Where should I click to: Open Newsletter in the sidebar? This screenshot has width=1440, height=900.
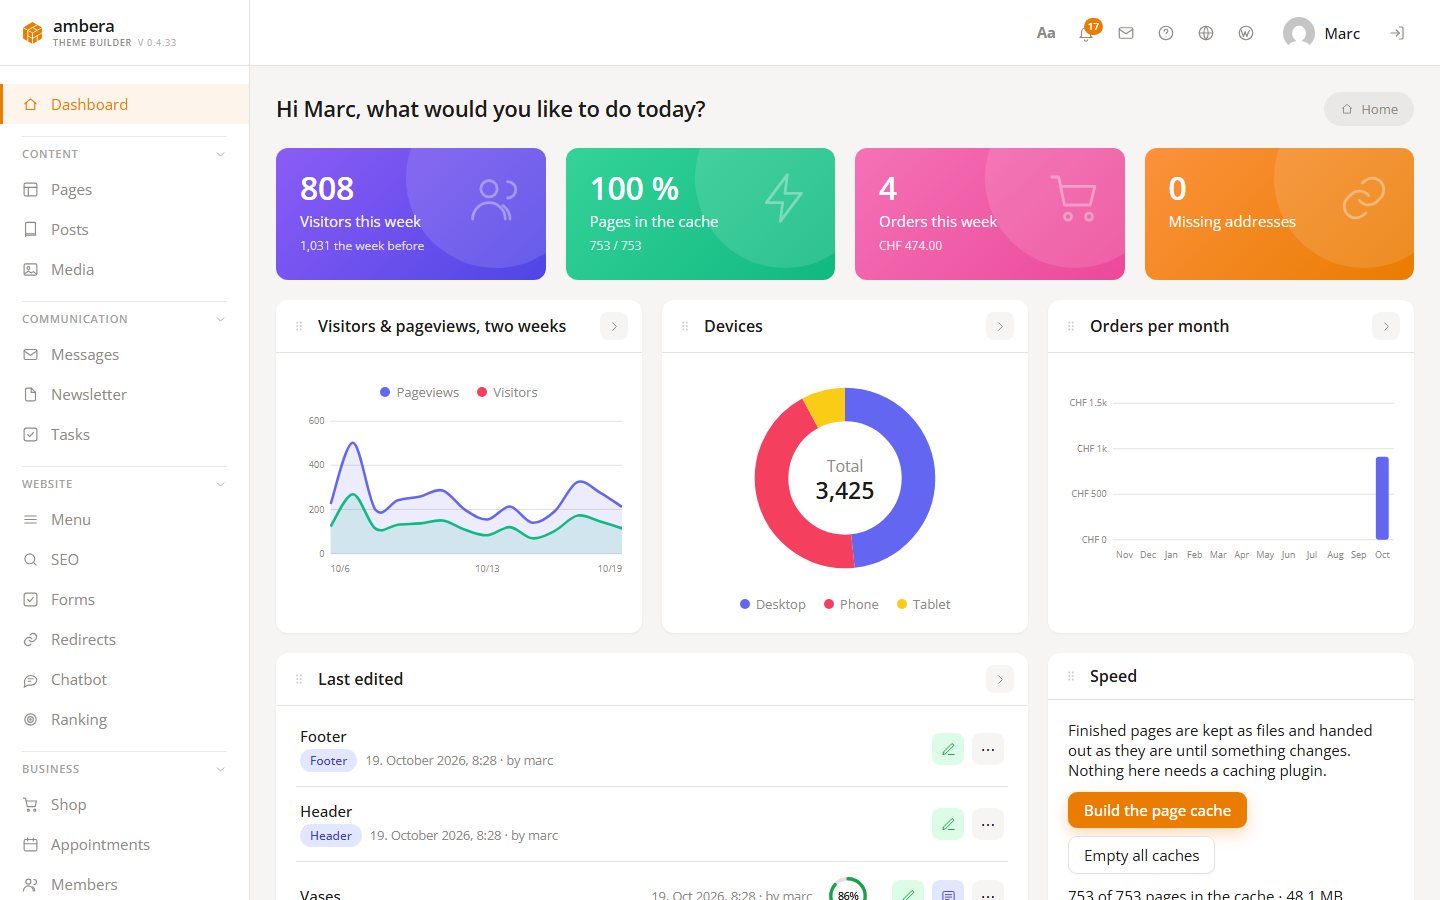(125, 394)
